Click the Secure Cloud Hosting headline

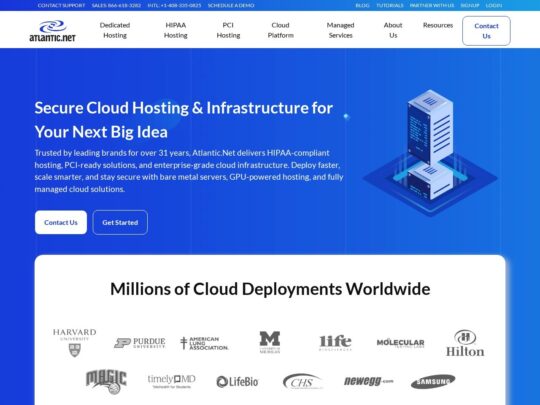click(x=184, y=120)
